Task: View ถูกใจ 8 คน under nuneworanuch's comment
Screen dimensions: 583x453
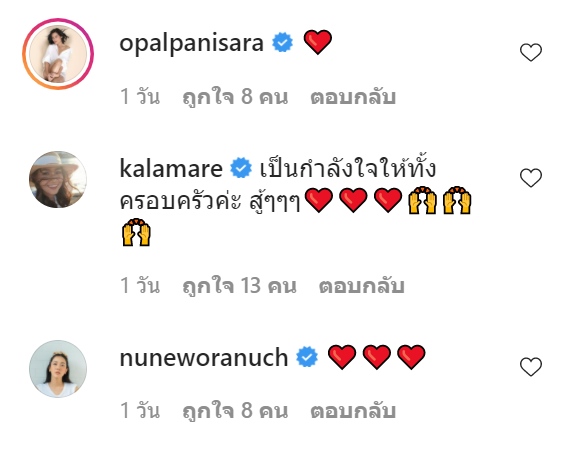Action: click(x=235, y=411)
